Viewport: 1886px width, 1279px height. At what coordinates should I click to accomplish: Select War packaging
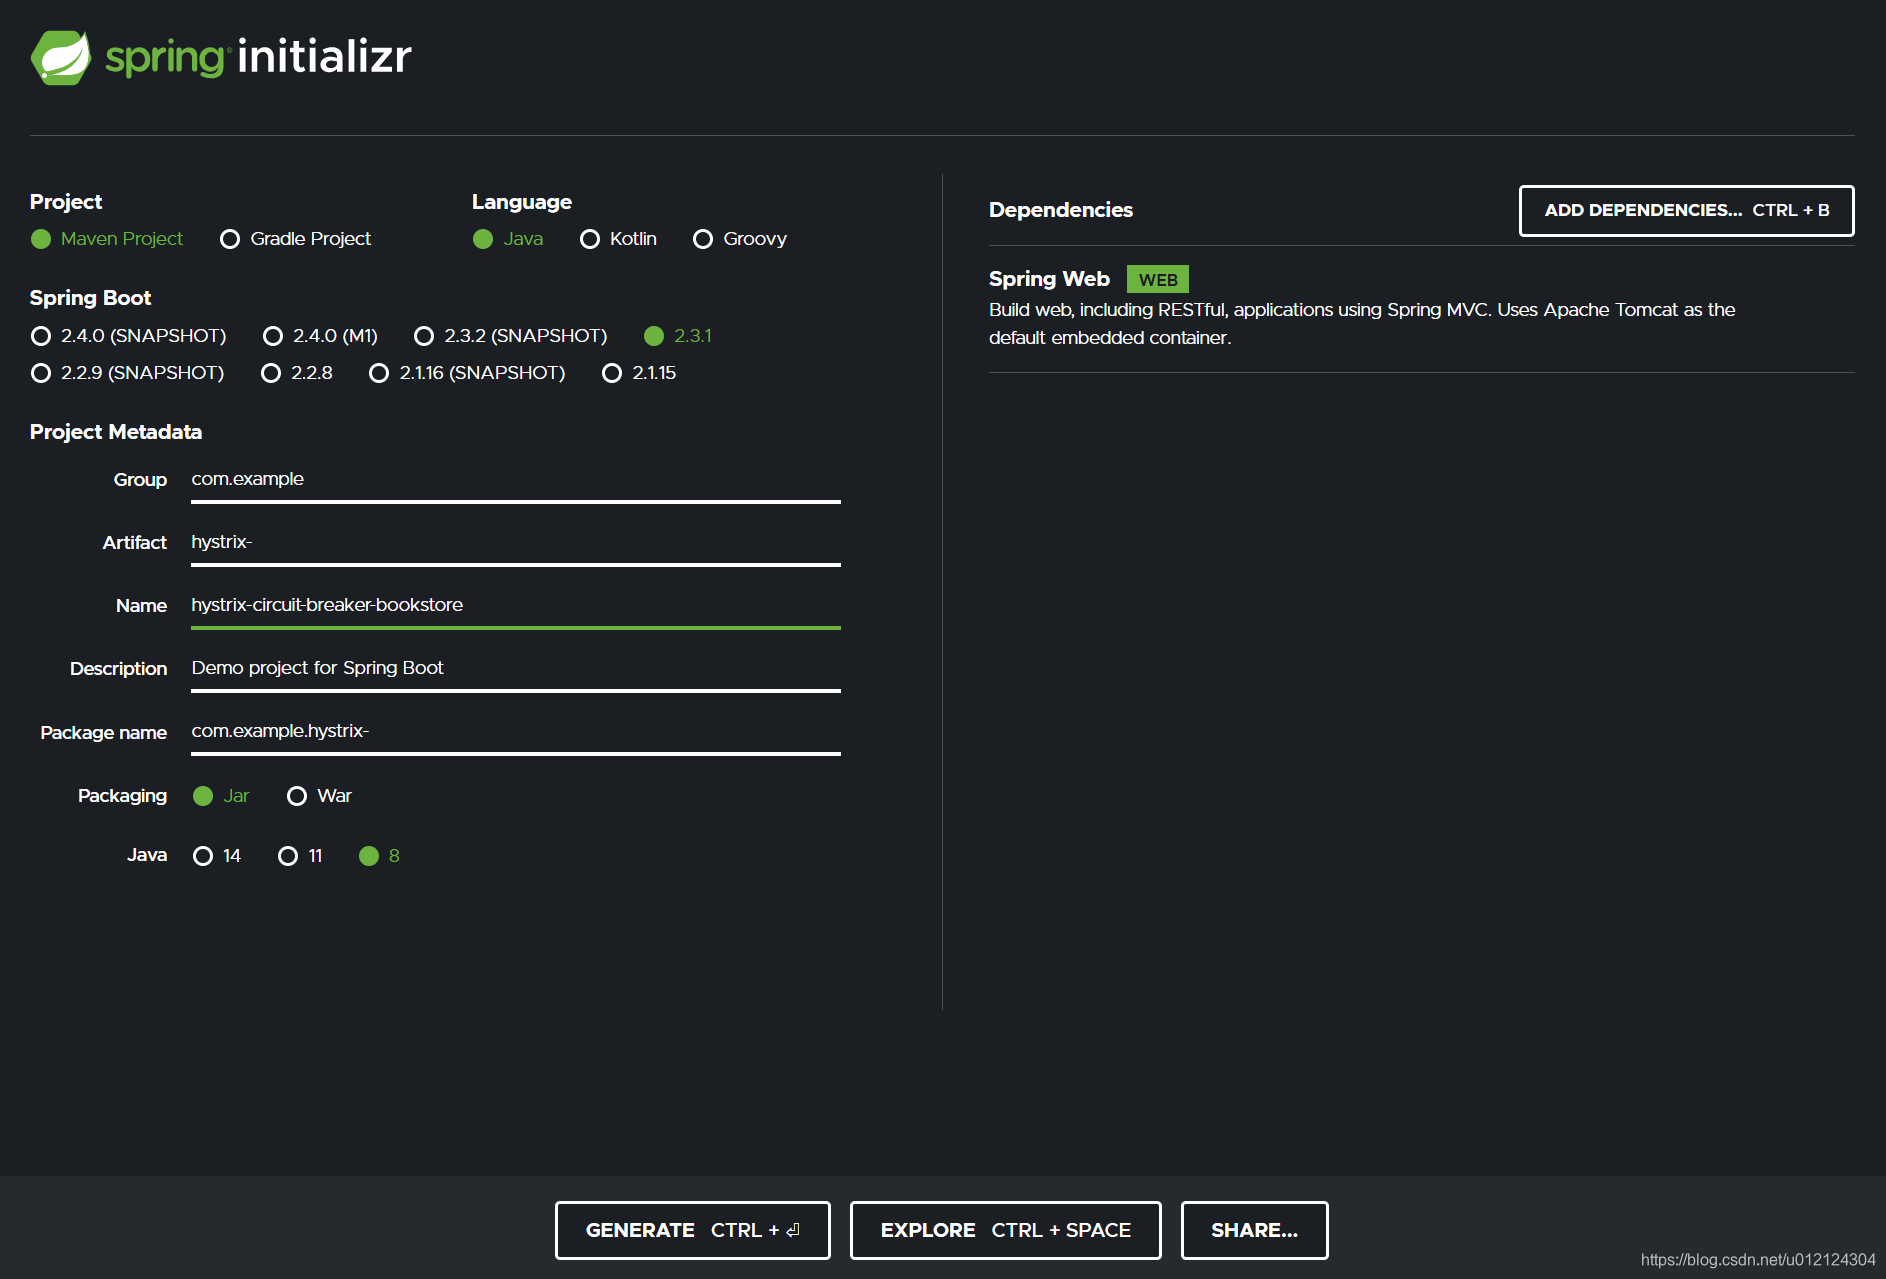coord(319,796)
